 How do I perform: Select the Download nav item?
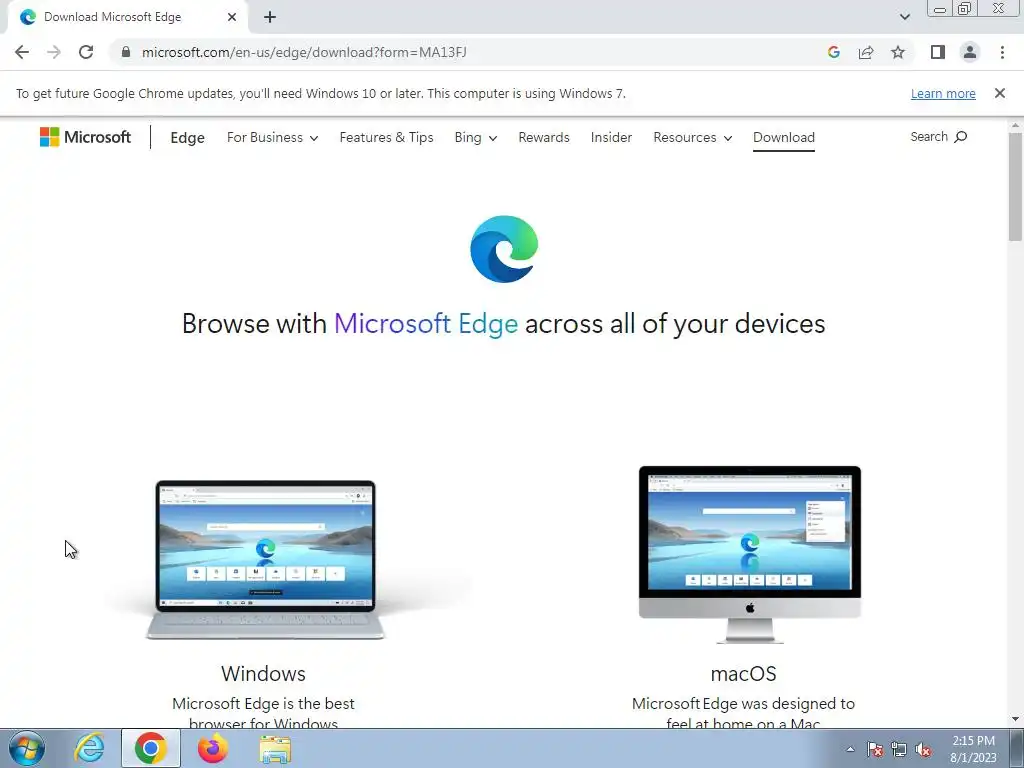[784, 138]
